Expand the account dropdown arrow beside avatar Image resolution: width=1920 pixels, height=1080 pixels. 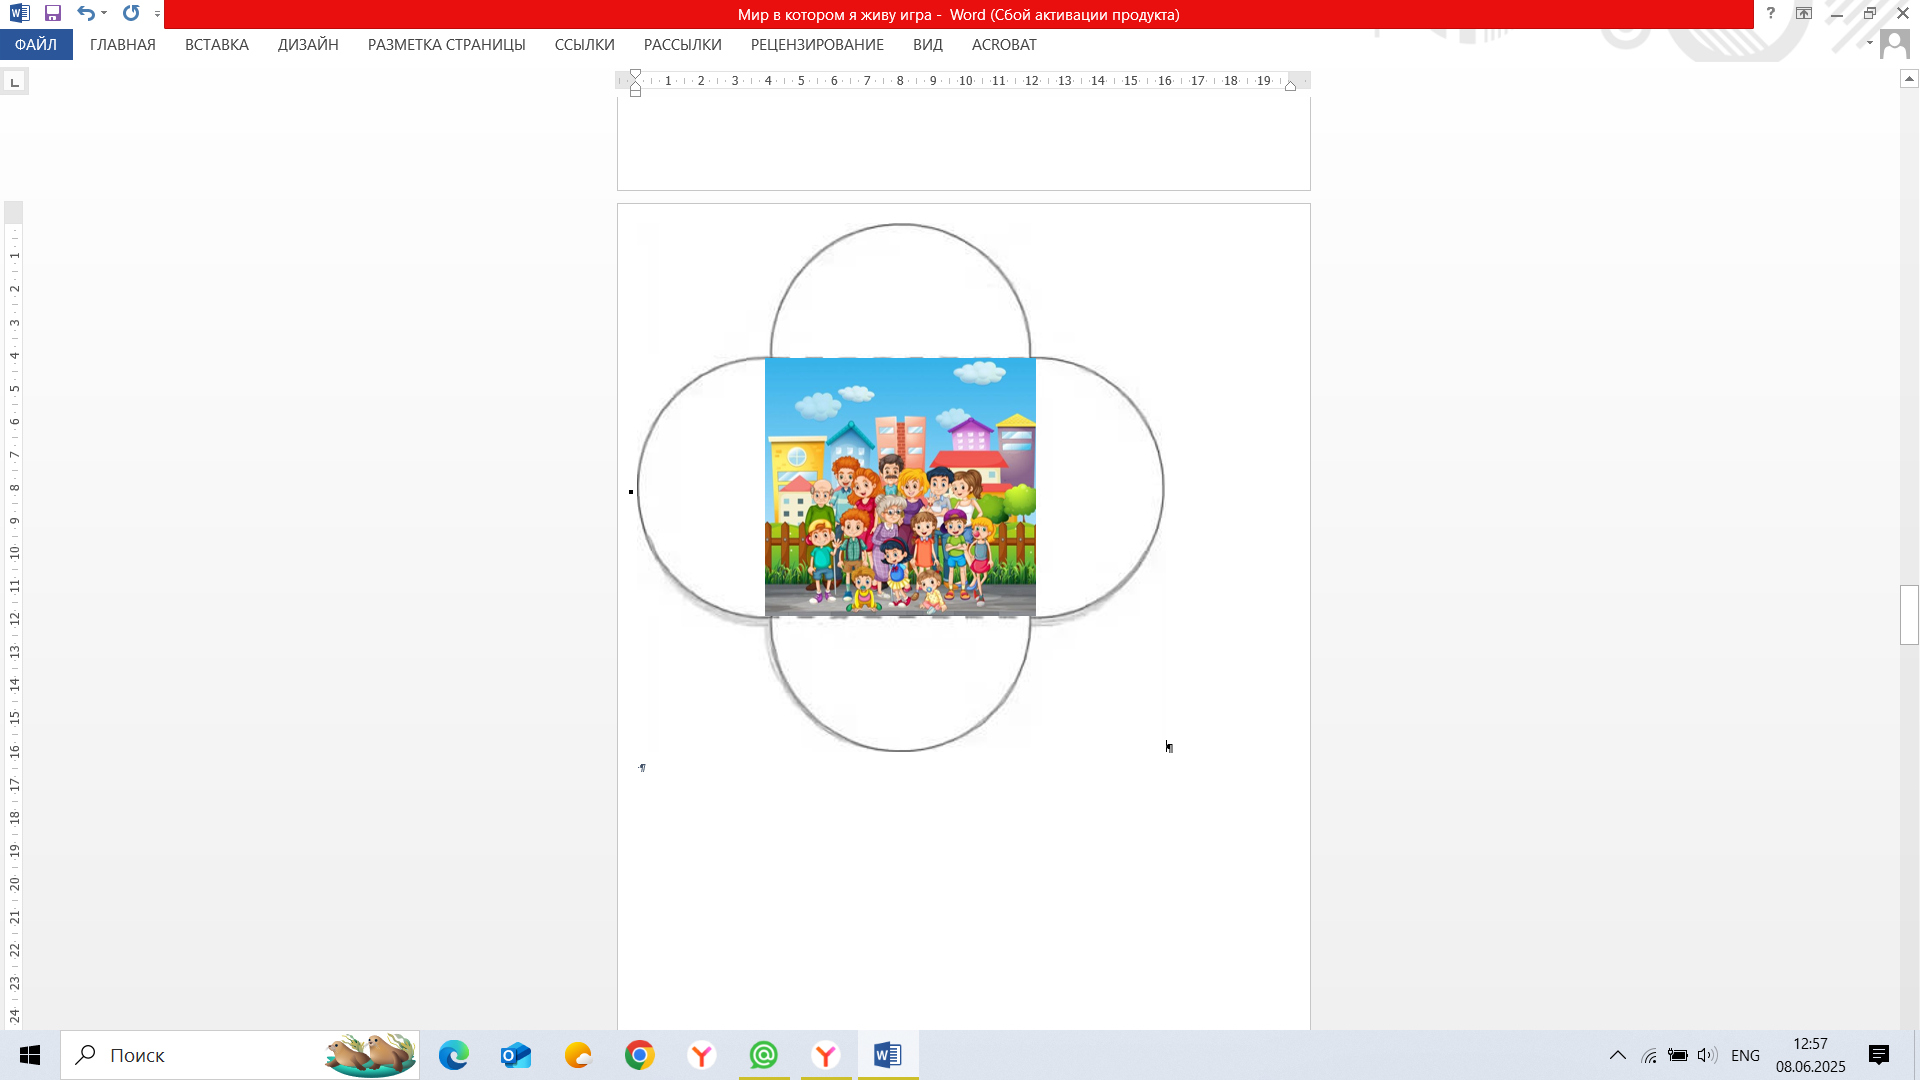[x=1869, y=44]
